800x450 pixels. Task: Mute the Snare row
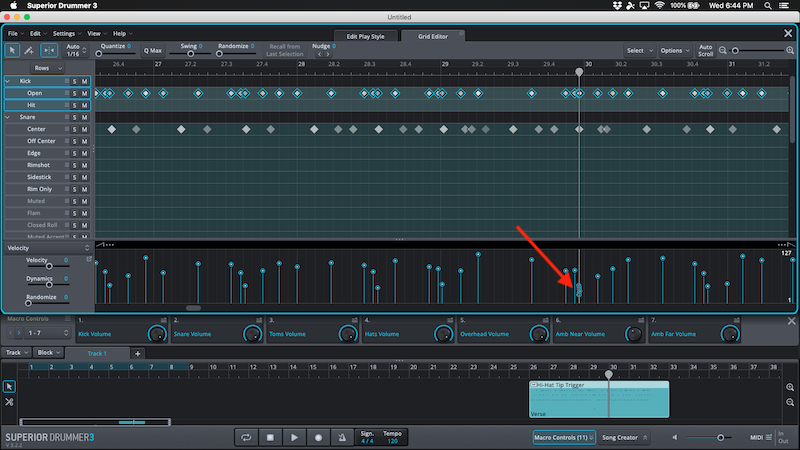point(85,117)
